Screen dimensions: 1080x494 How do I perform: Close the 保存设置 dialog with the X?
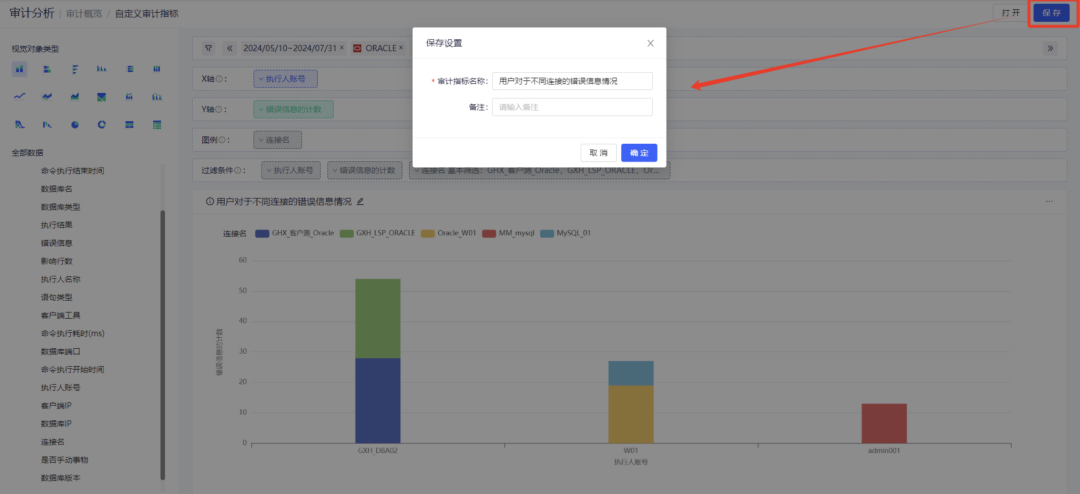coord(650,43)
